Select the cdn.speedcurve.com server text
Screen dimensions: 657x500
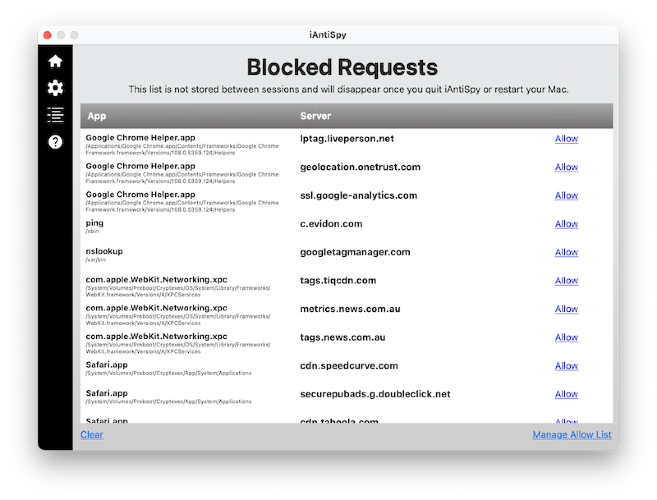point(349,366)
